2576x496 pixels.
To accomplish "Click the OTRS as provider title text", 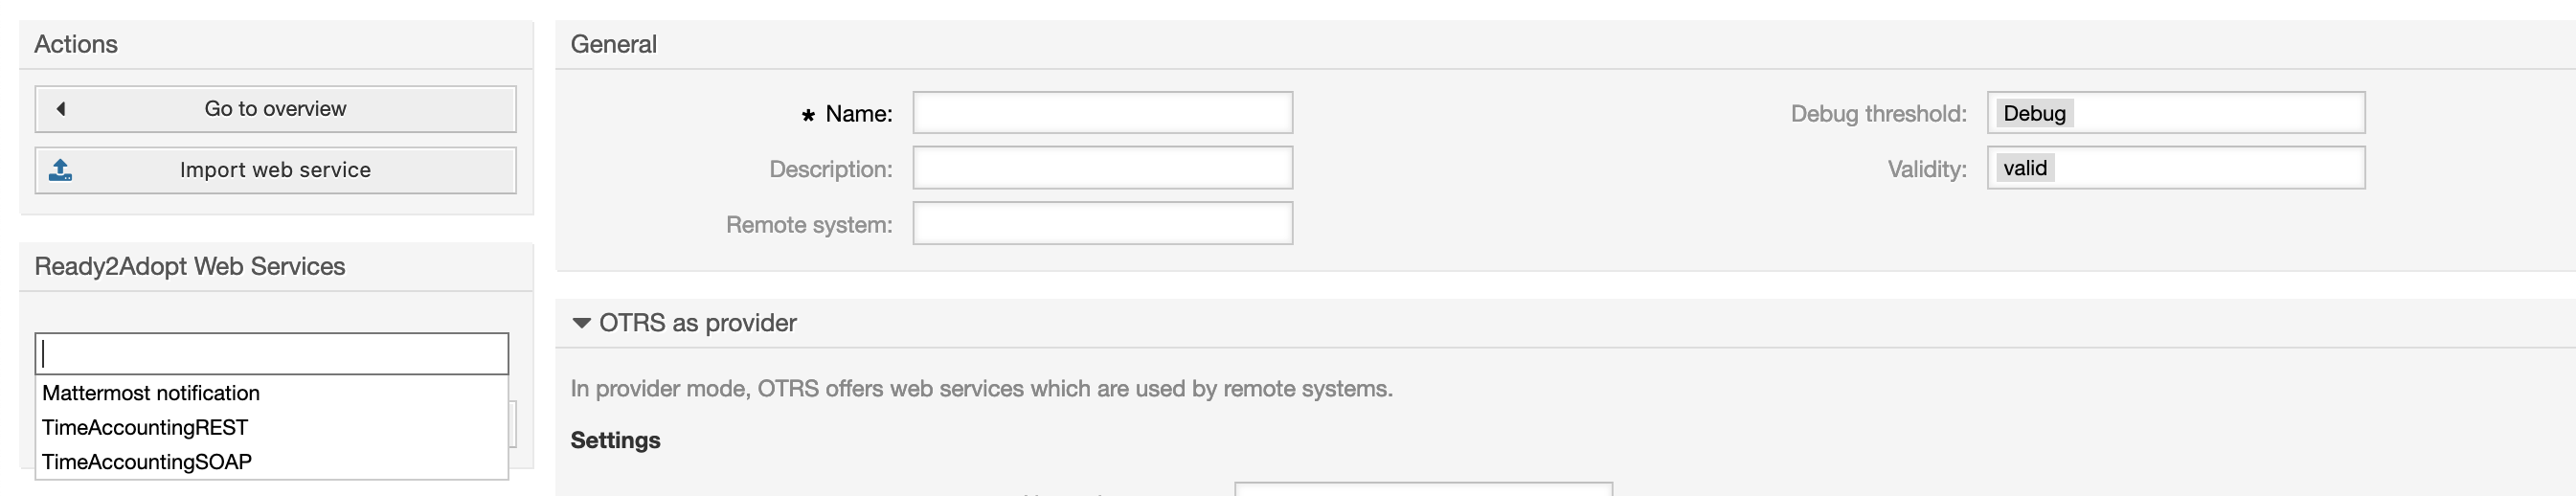I will tap(697, 323).
